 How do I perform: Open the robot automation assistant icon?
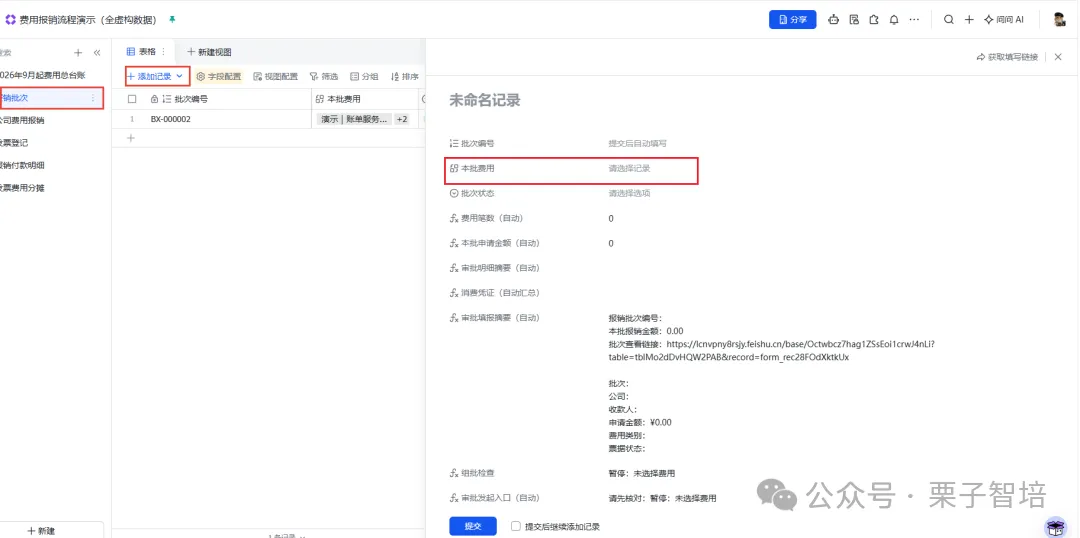(833, 19)
